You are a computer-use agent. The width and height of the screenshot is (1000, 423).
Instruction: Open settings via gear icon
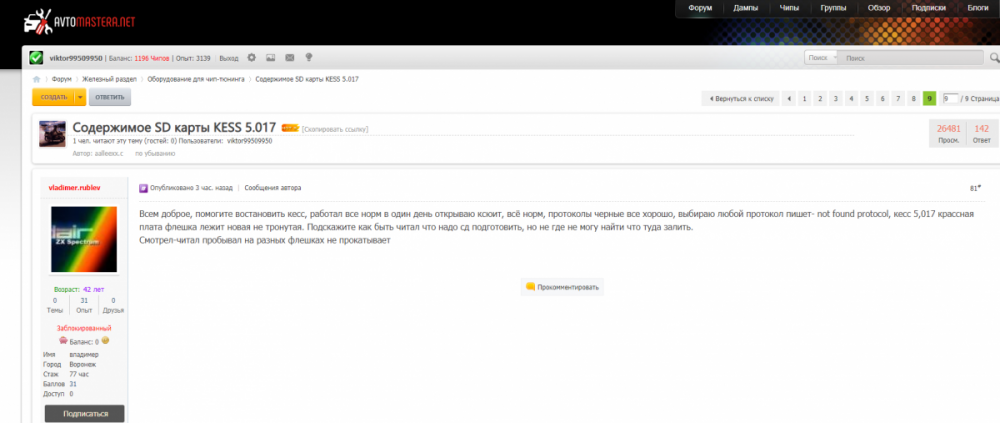251,57
